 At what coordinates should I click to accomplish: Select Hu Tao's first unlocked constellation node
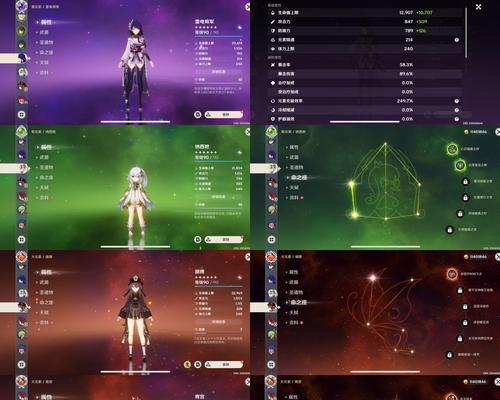[452, 274]
